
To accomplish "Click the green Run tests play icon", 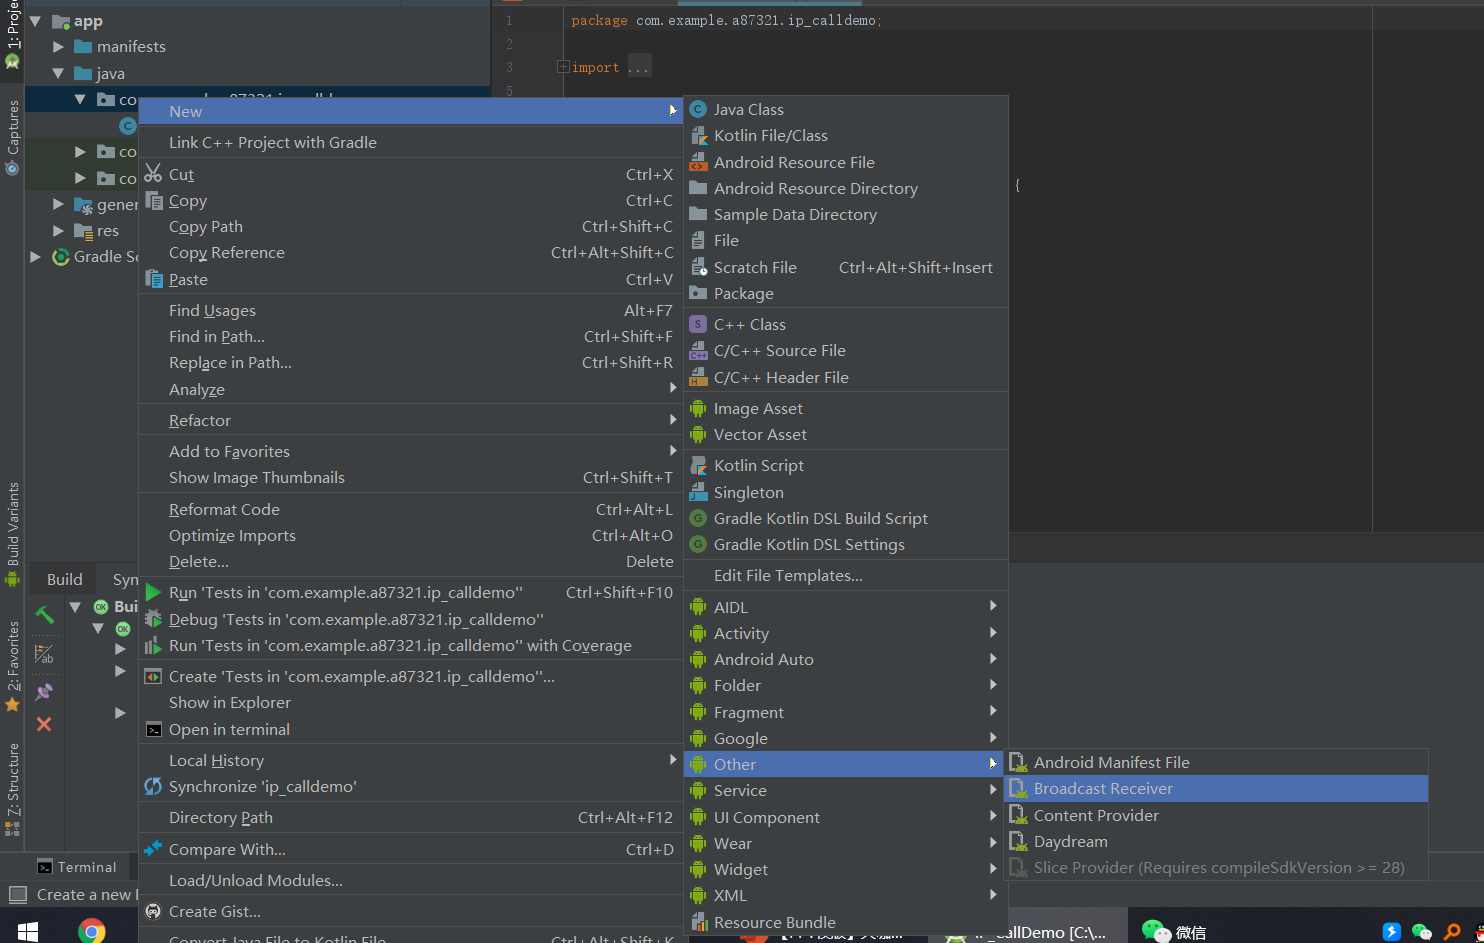I will [x=153, y=592].
